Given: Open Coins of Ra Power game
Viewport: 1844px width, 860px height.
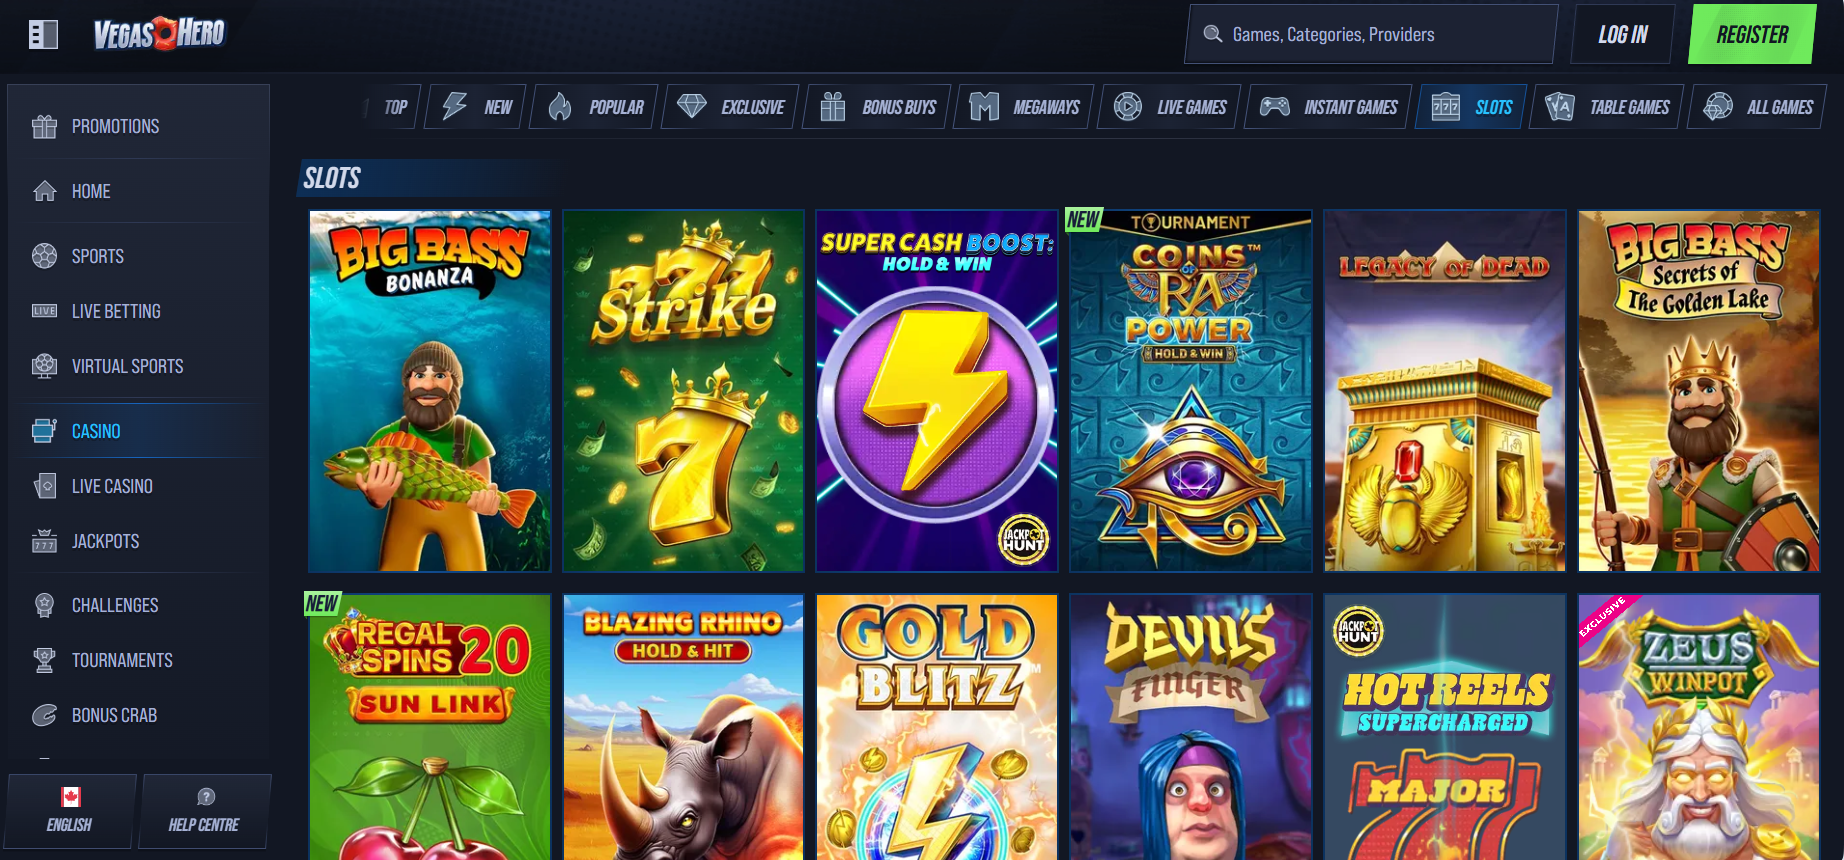Looking at the screenshot, I should 1191,391.
